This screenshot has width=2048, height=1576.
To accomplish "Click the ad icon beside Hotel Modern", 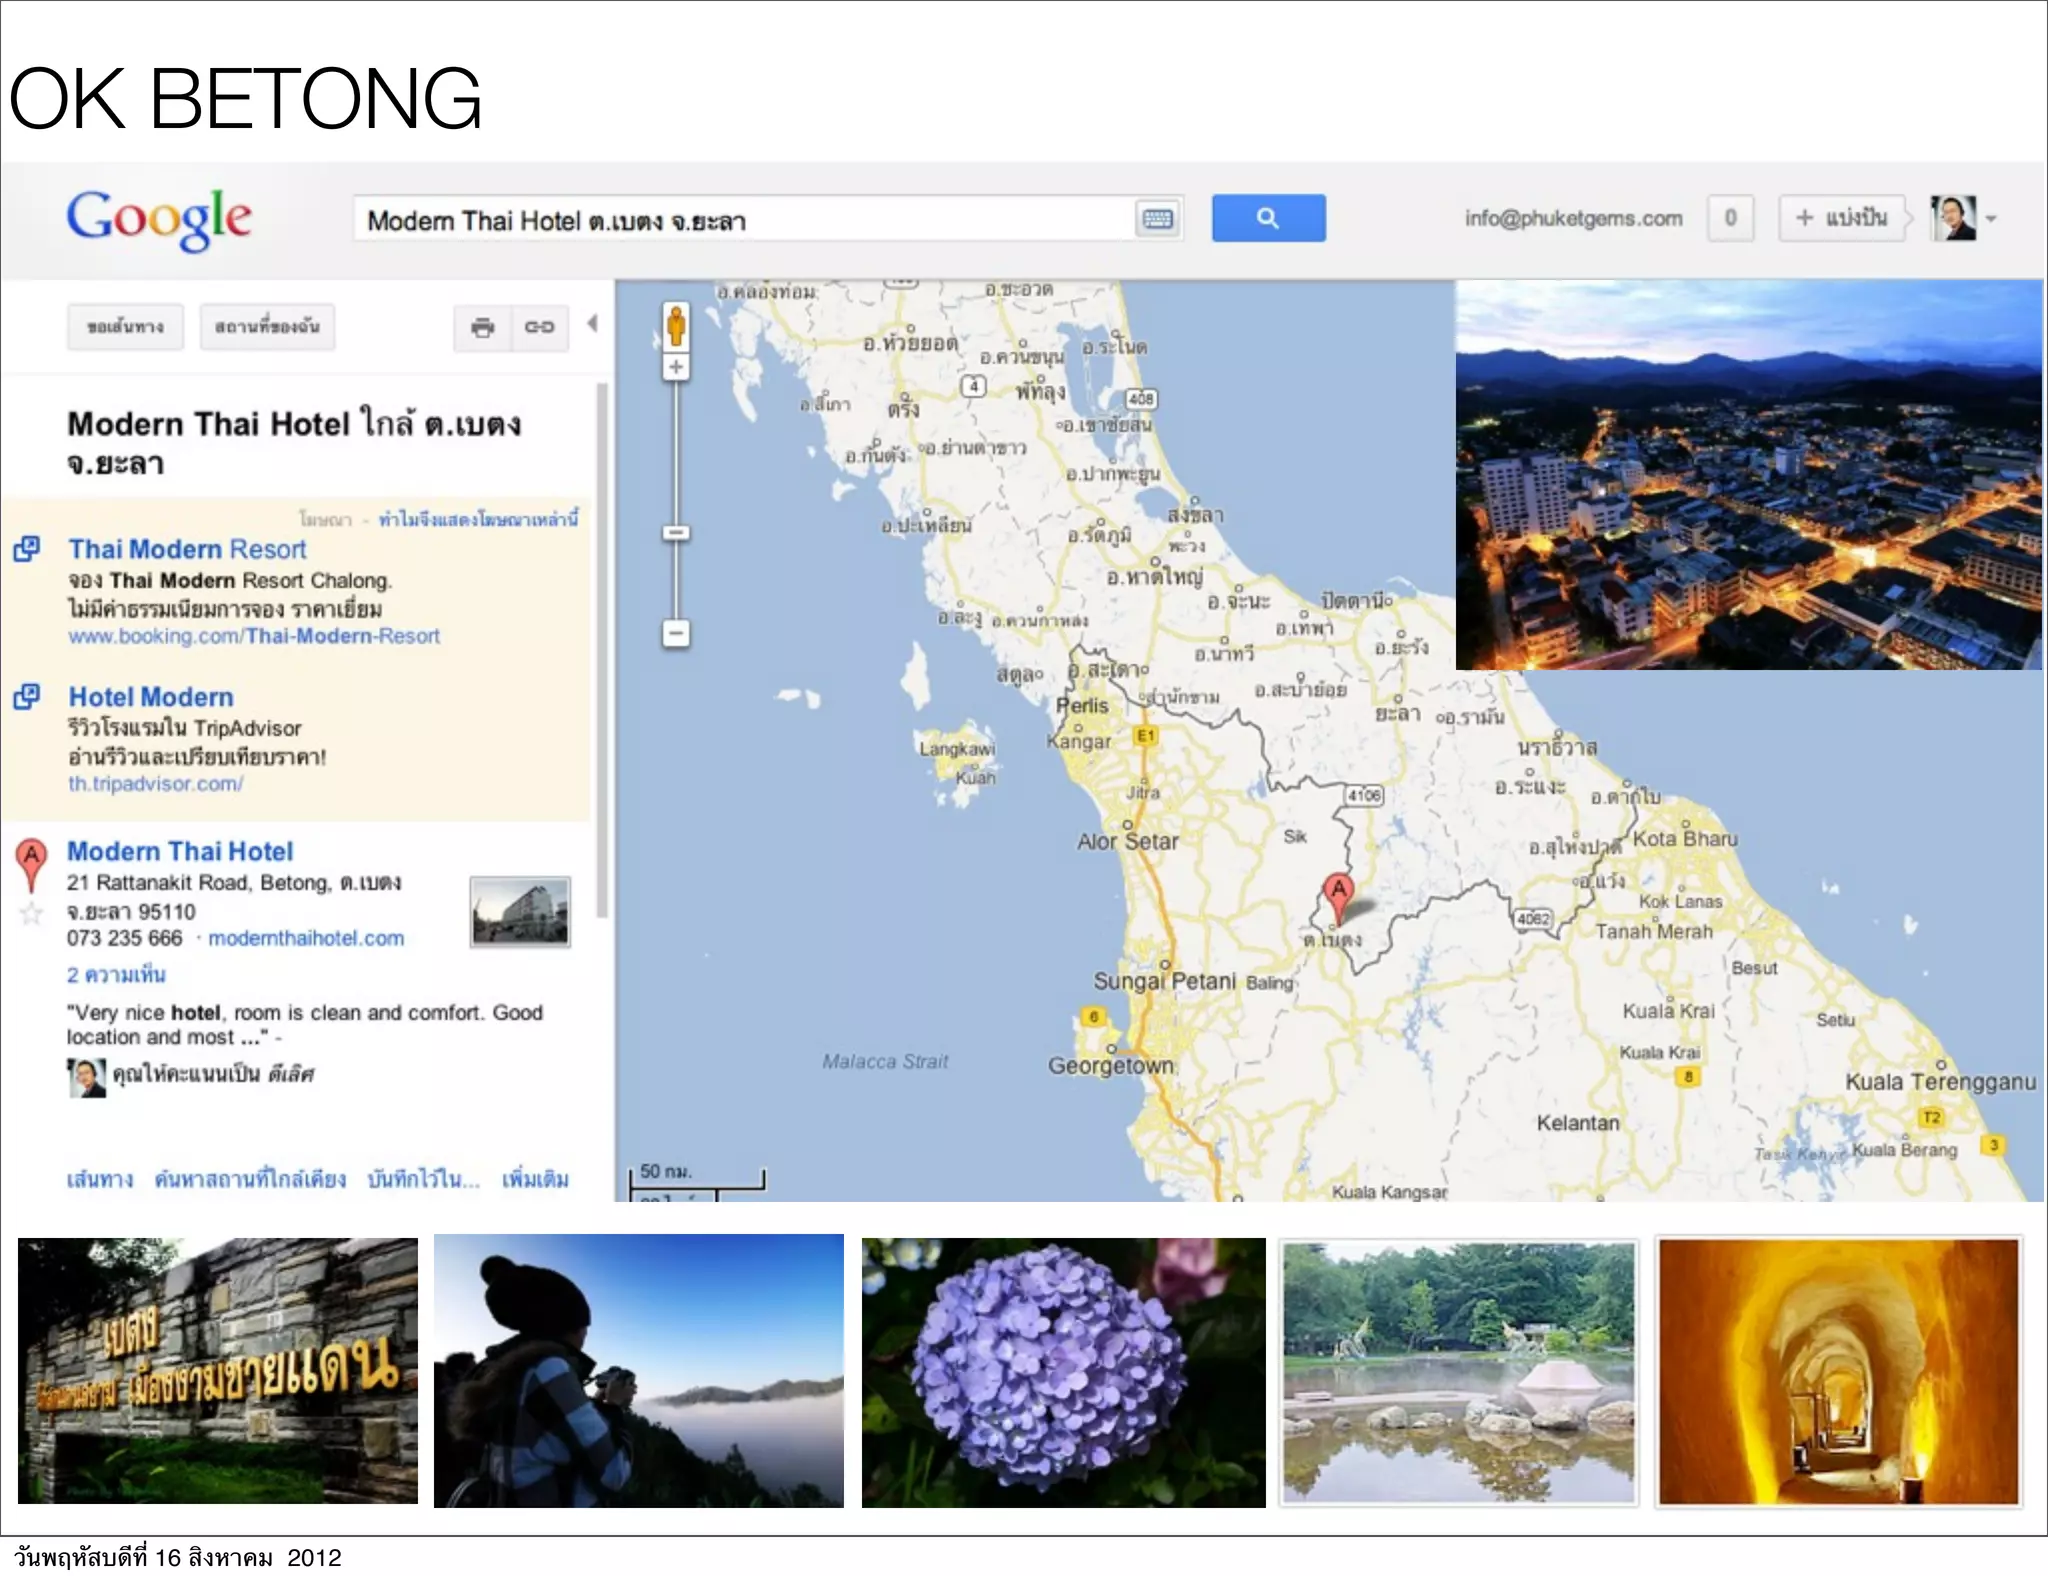I will click(27, 697).
